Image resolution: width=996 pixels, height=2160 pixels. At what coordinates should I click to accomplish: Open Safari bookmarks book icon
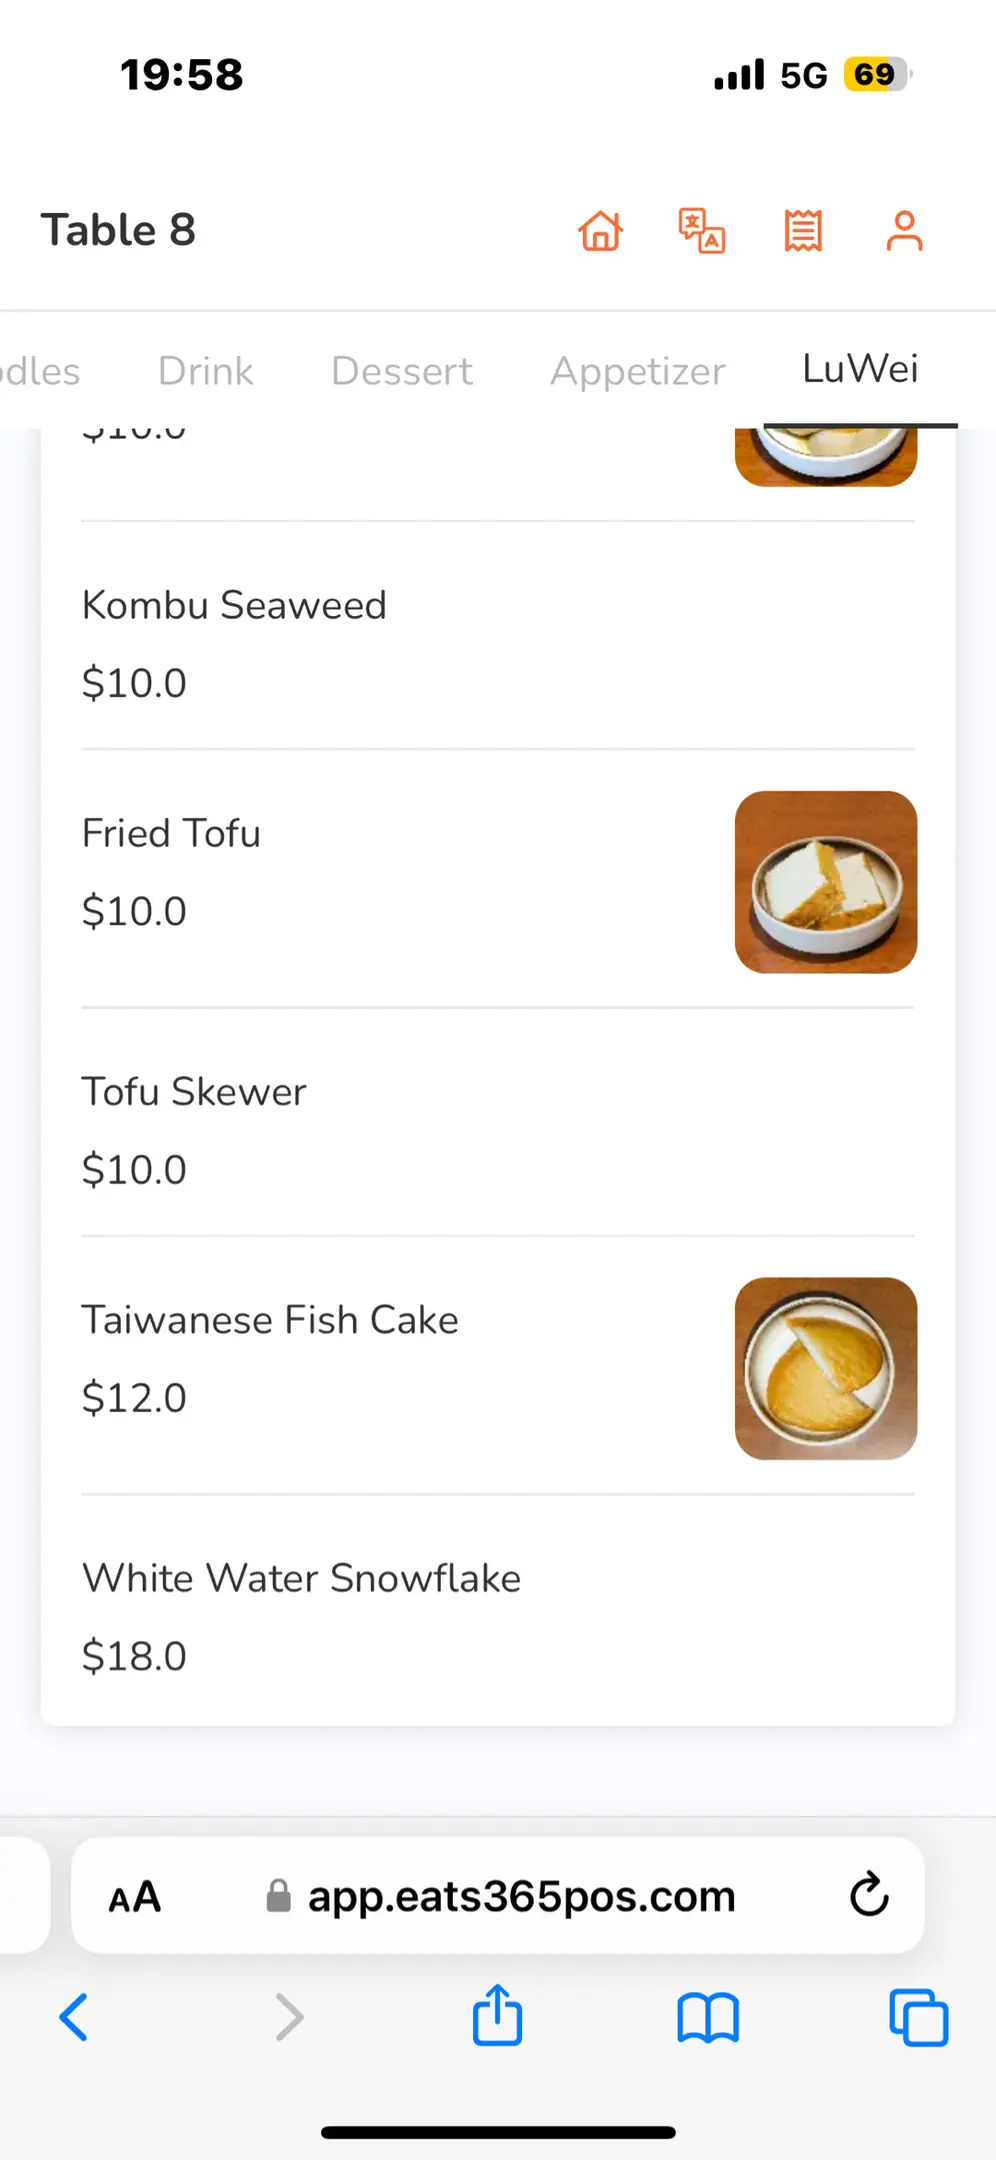tap(708, 2017)
